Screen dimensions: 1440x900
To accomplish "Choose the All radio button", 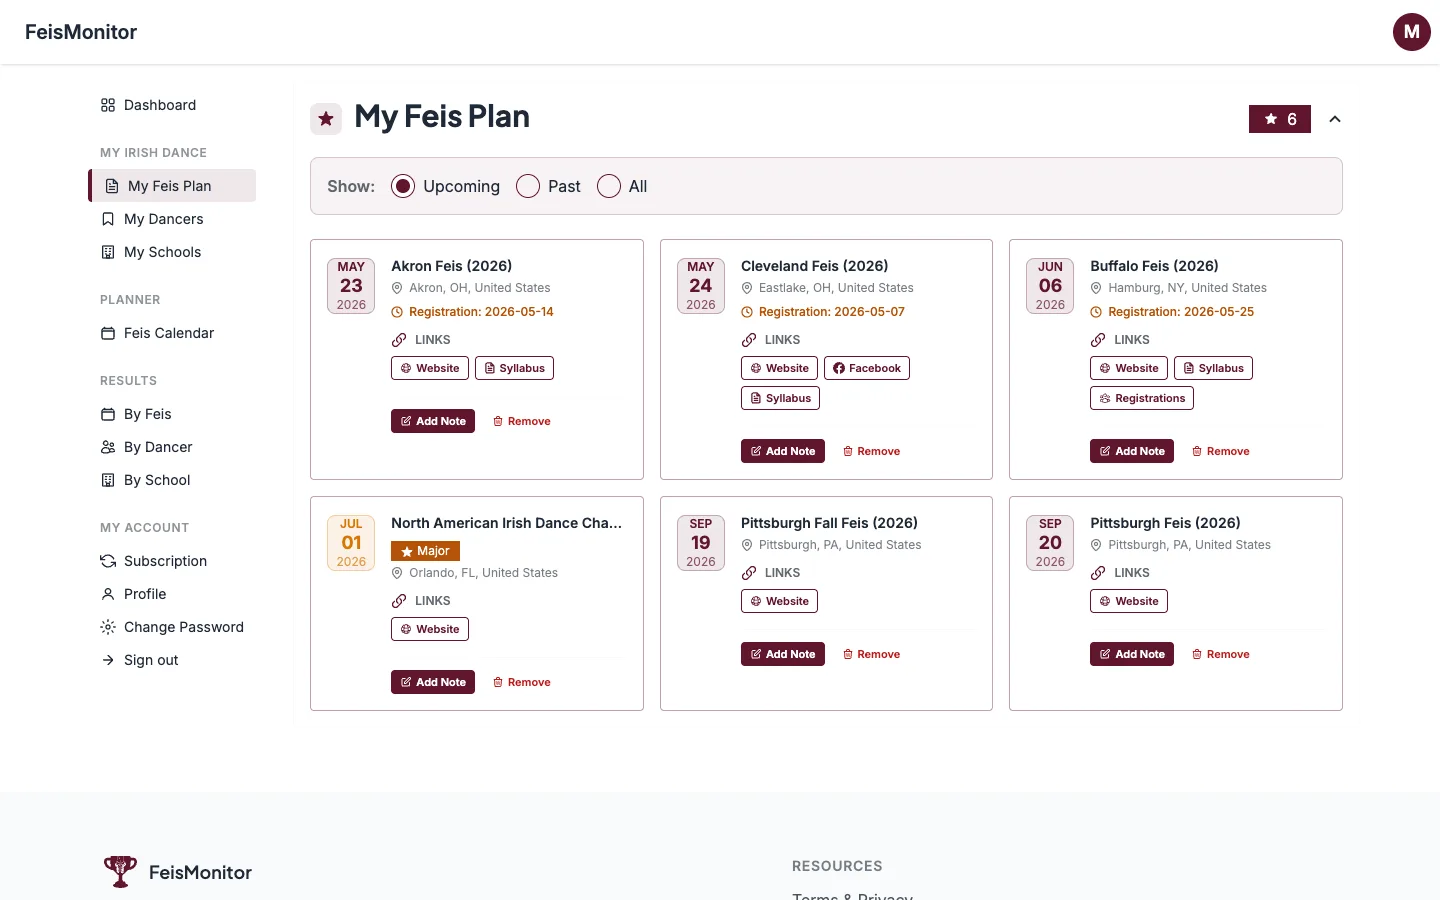I will tap(608, 186).
